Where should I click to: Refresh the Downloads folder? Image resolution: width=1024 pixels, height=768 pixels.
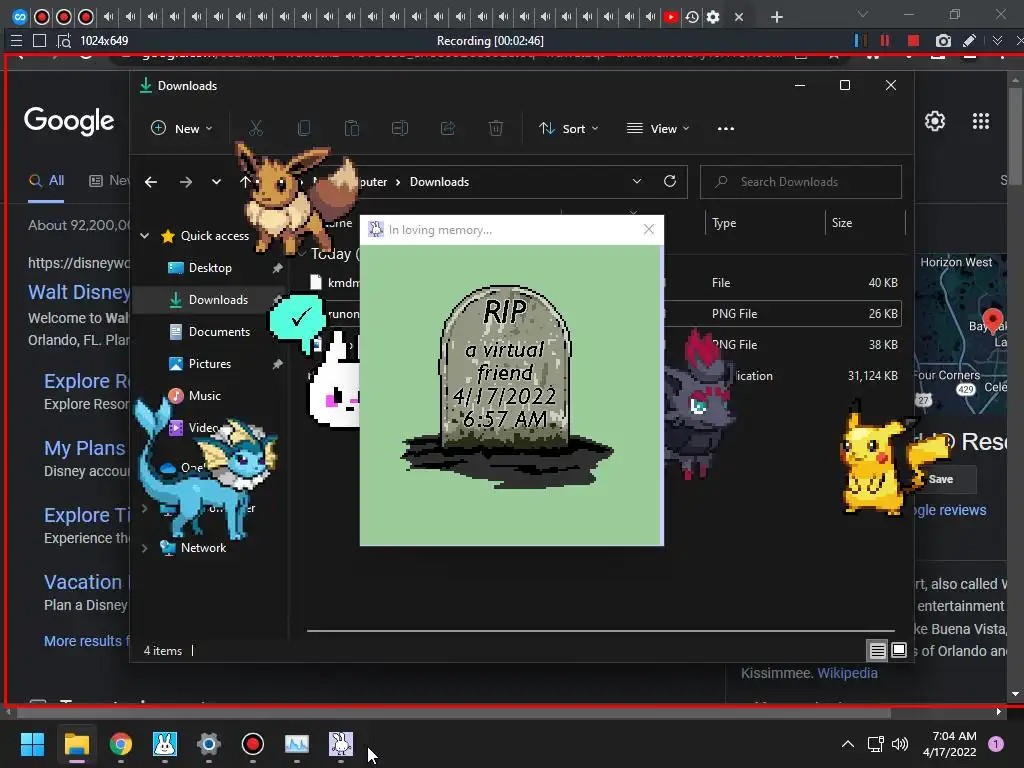670,182
